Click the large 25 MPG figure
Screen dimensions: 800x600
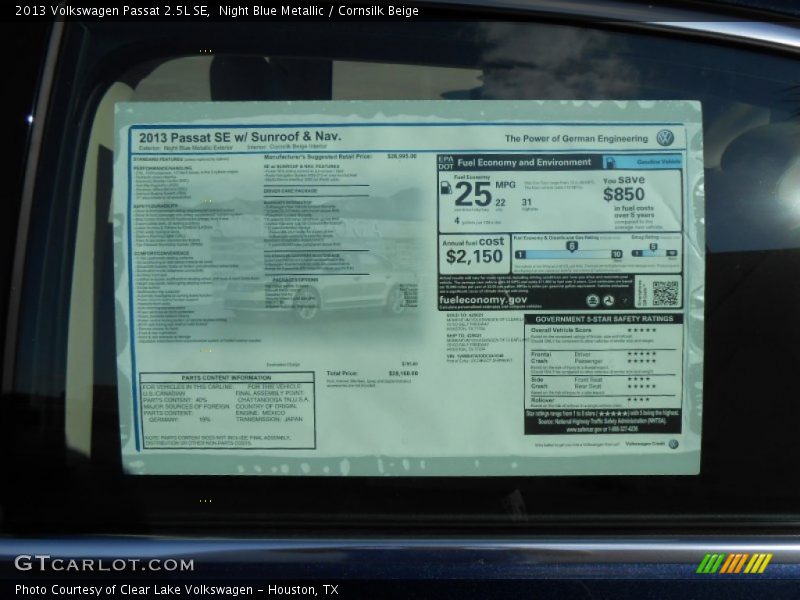coord(473,194)
